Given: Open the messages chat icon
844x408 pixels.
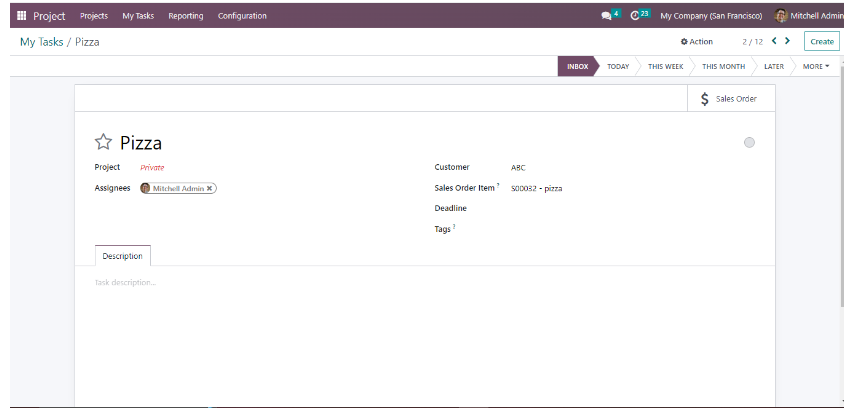Looking at the screenshot, I should pos(606,16).
